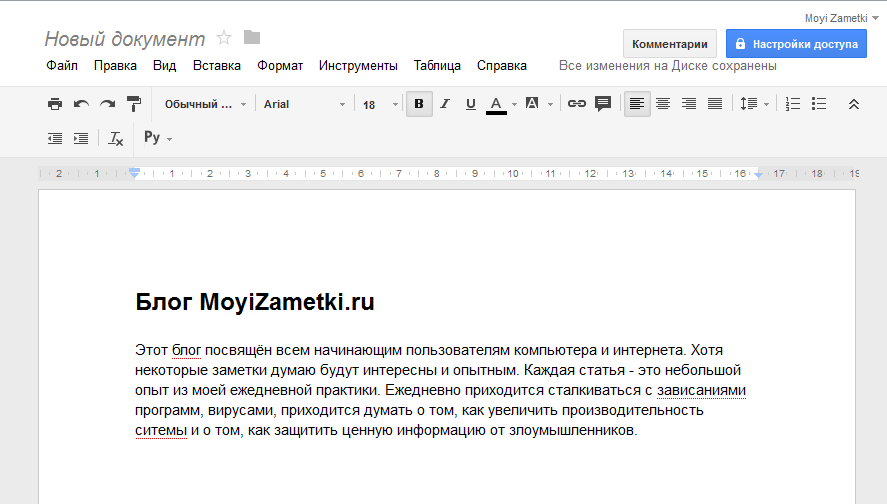Open the Файл menu
This screenshot has width=887, height=504.
click(x=62, y=66)
